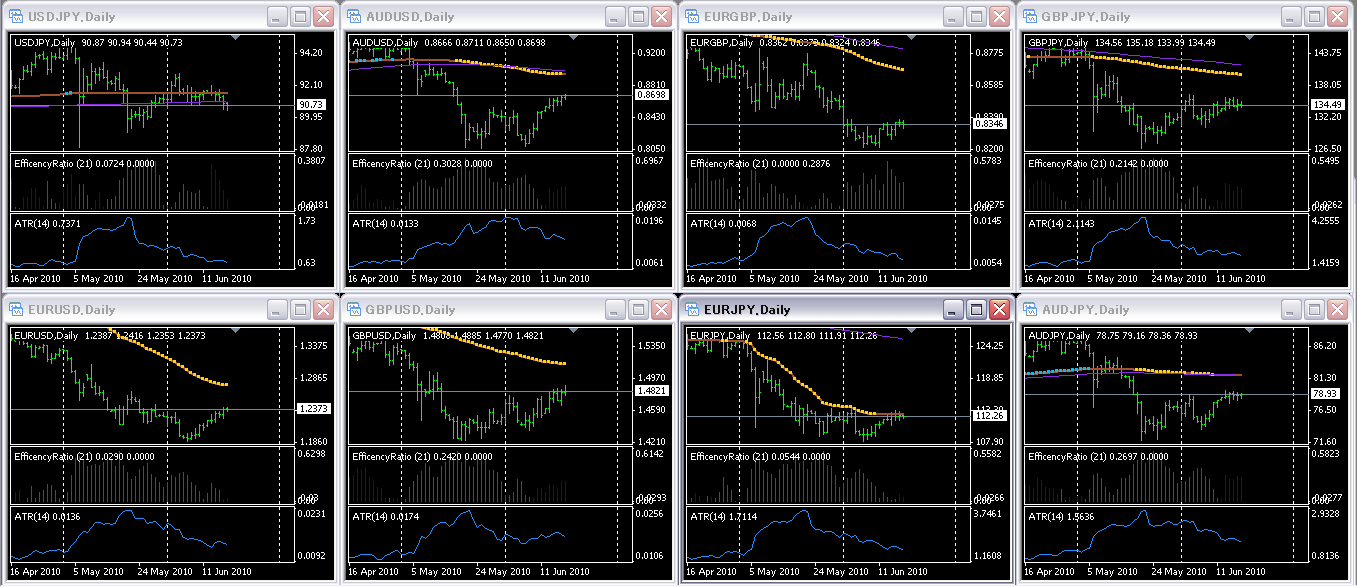The image size is (1357, 587).
Task: Close the AUDUSD,Daily chart window
Action: point(662,17)
